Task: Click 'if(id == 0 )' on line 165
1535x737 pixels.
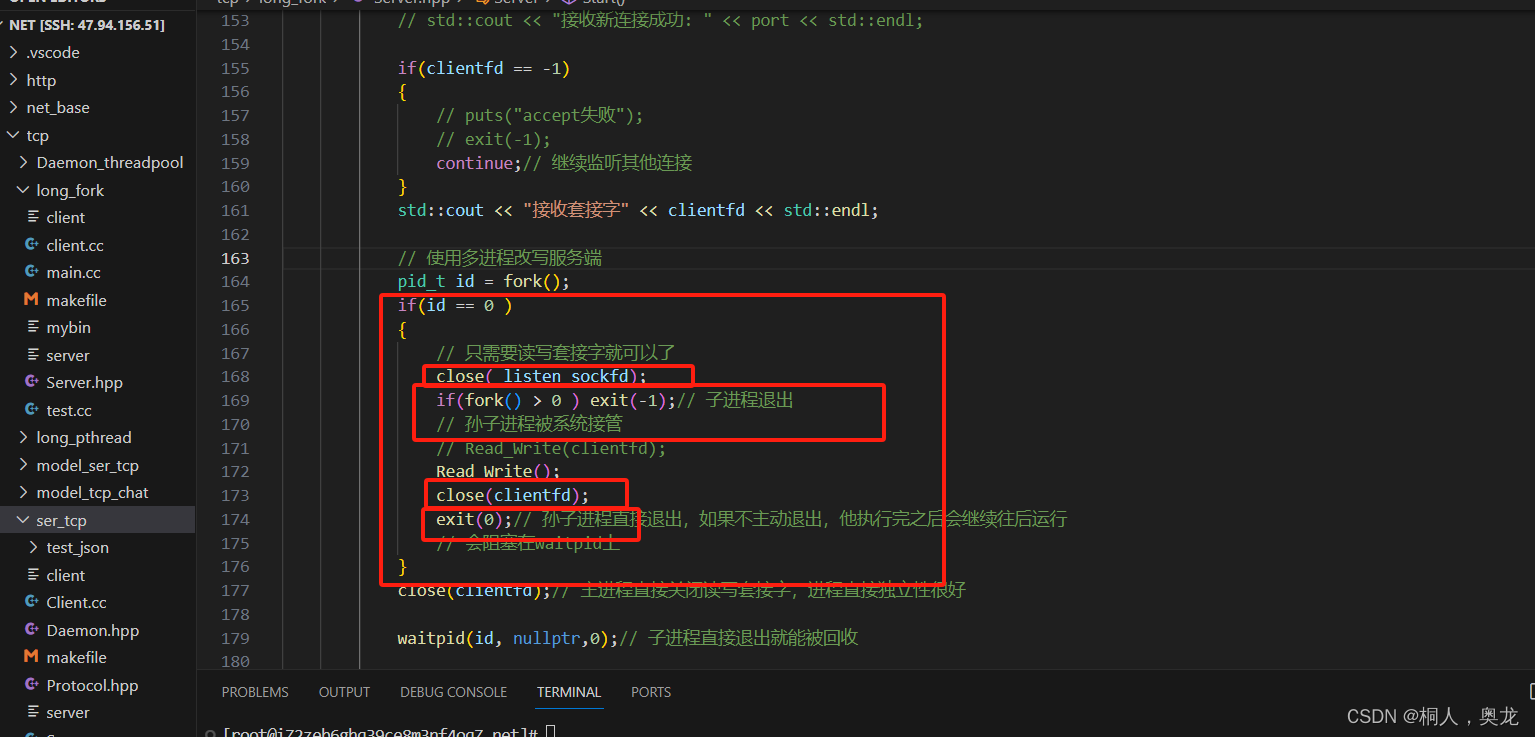Action: tap(455, 305)
